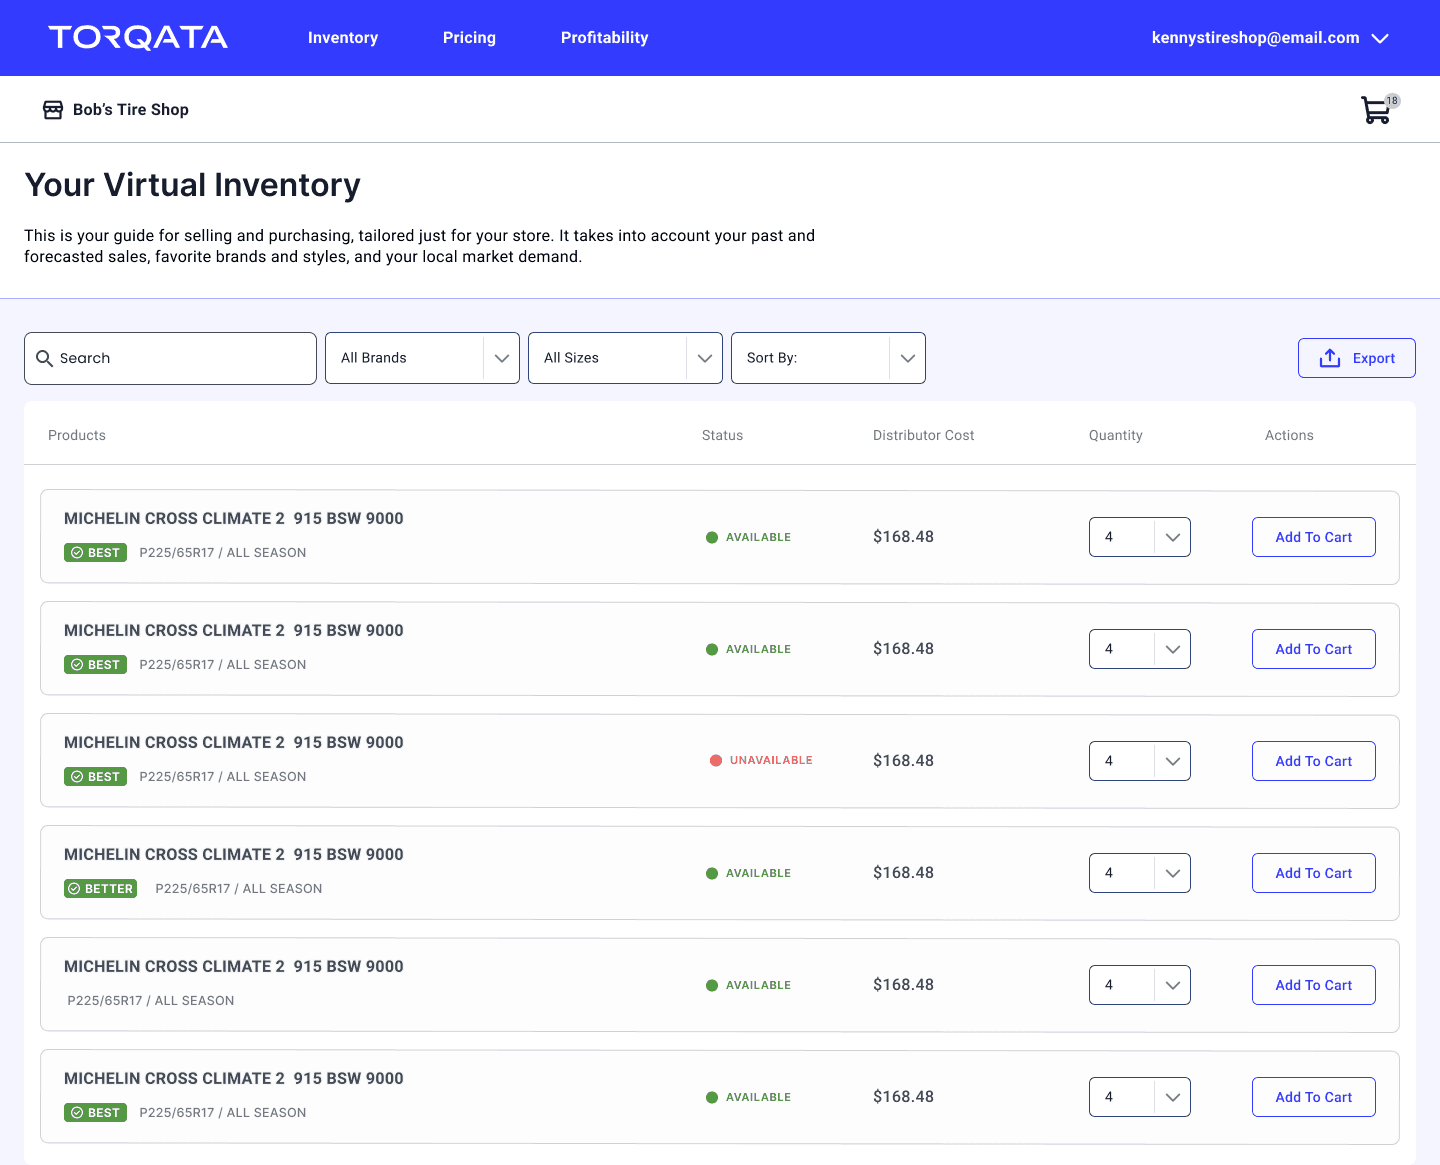Click the Your Virtual Inventory heading

tap(192, 185)
